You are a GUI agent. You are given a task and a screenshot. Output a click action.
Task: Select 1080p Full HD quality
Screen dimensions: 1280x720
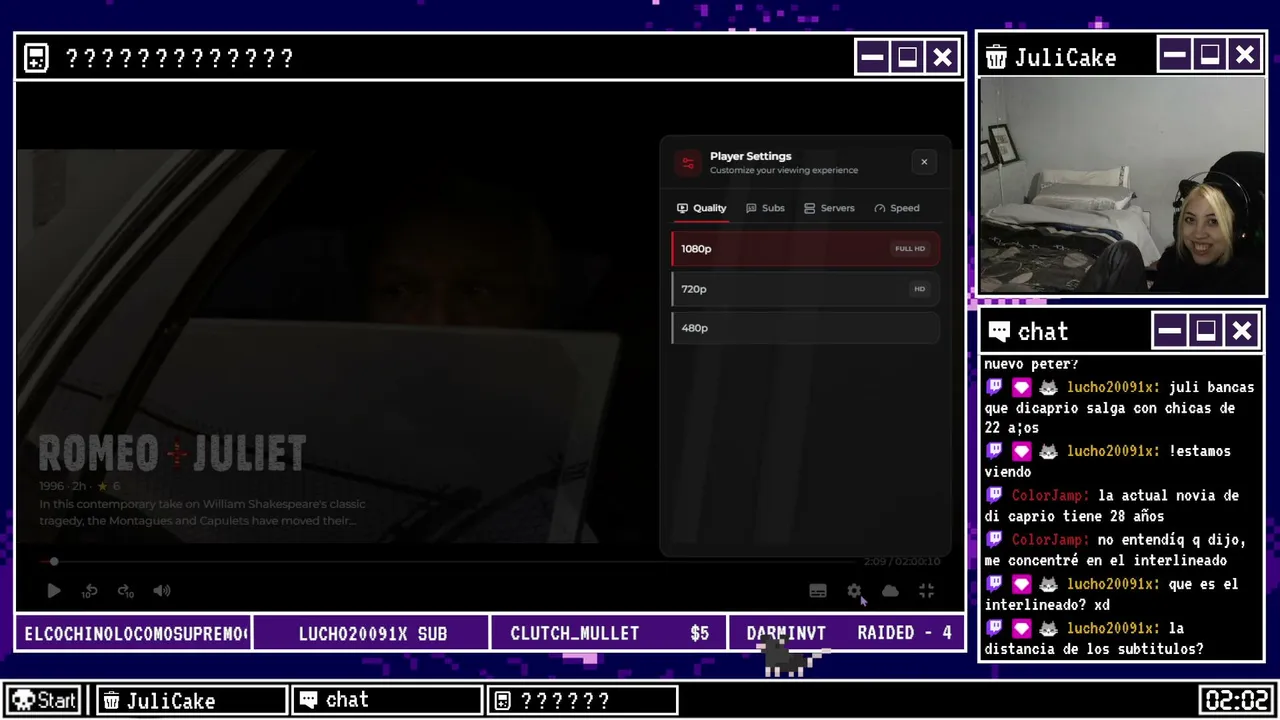click(805, 249)
